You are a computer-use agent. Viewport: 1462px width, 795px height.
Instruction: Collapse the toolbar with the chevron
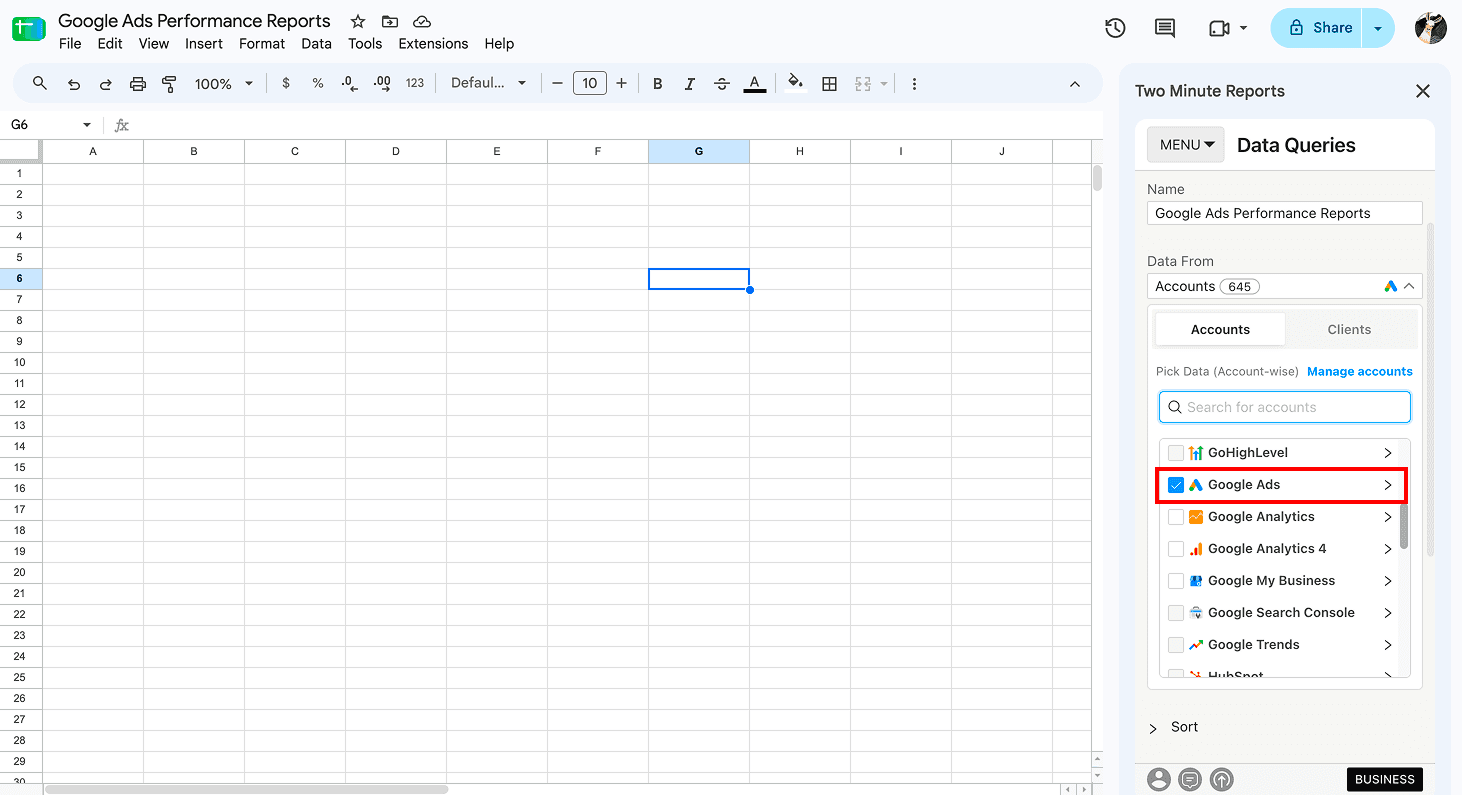tap(1075, 84)
